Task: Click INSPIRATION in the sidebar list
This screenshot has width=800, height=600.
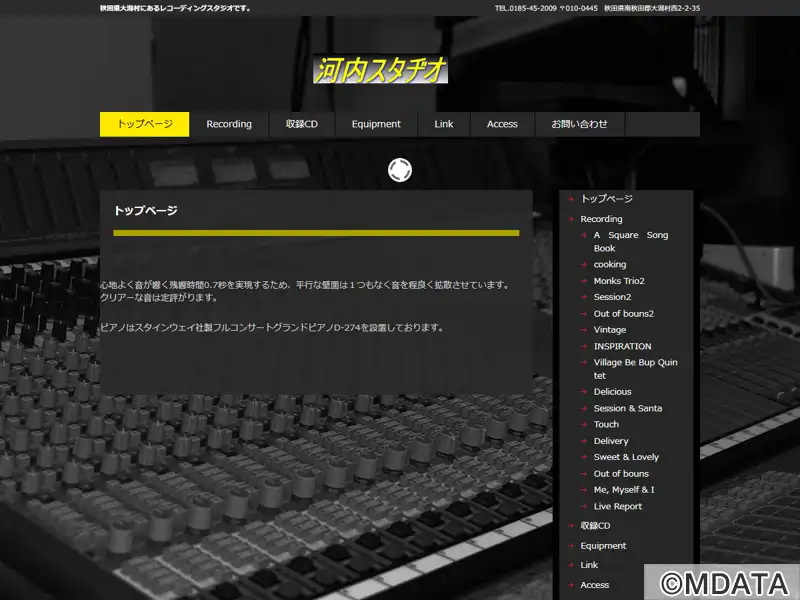Action: [x=622, y=346]
